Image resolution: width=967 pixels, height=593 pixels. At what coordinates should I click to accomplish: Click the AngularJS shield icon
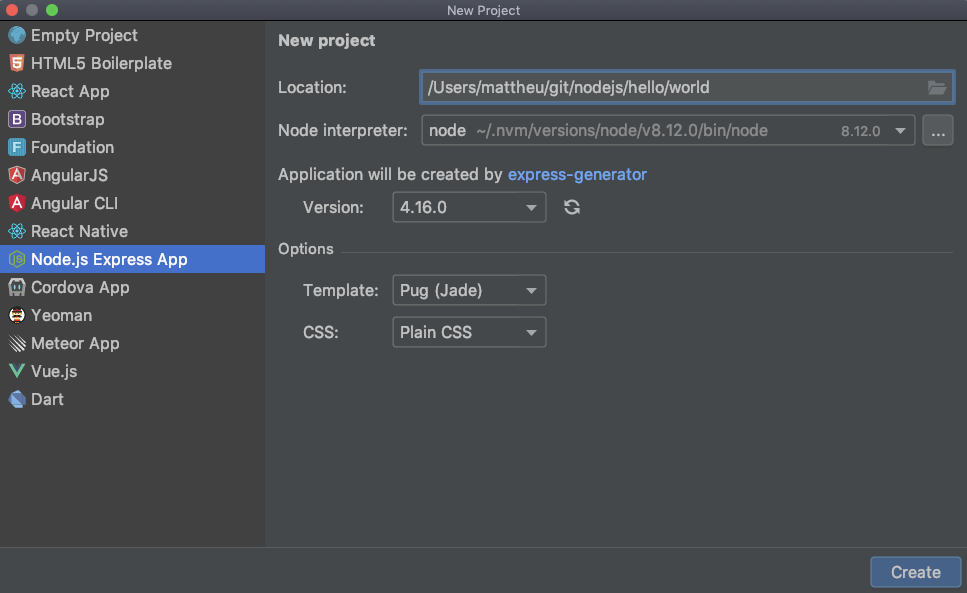point(17,175)
